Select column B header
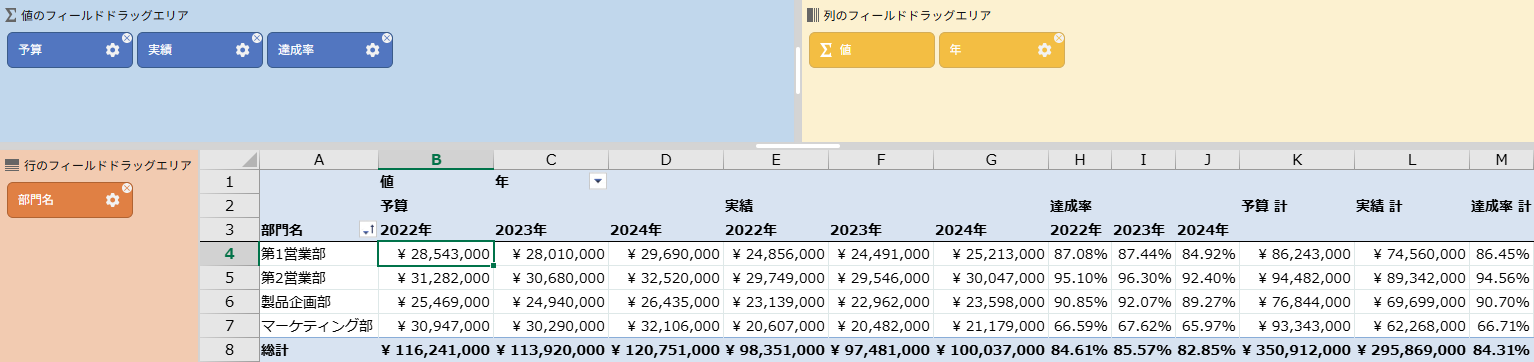Screen dimensions: 1534x362 436,160
